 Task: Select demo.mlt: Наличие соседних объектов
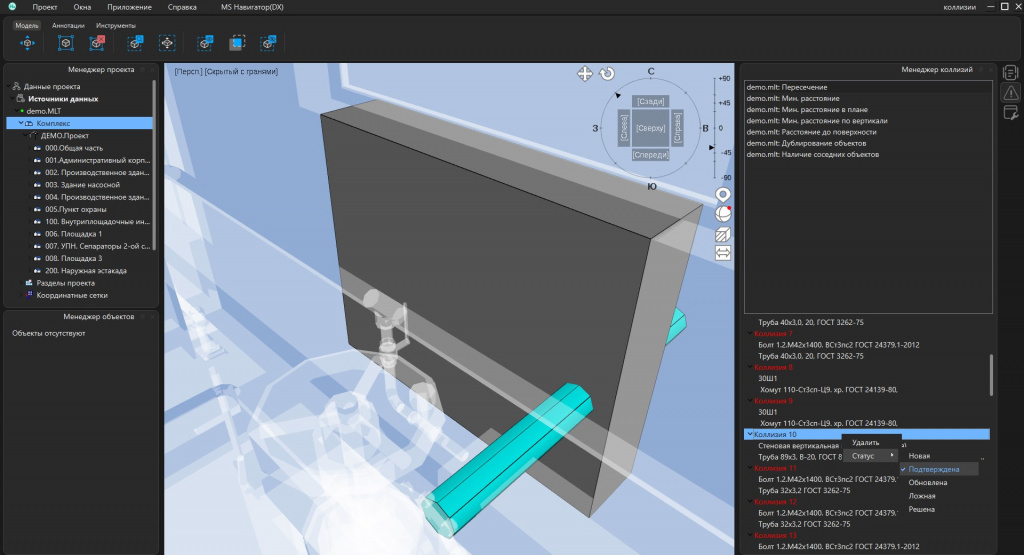click(x=812, y=154)
